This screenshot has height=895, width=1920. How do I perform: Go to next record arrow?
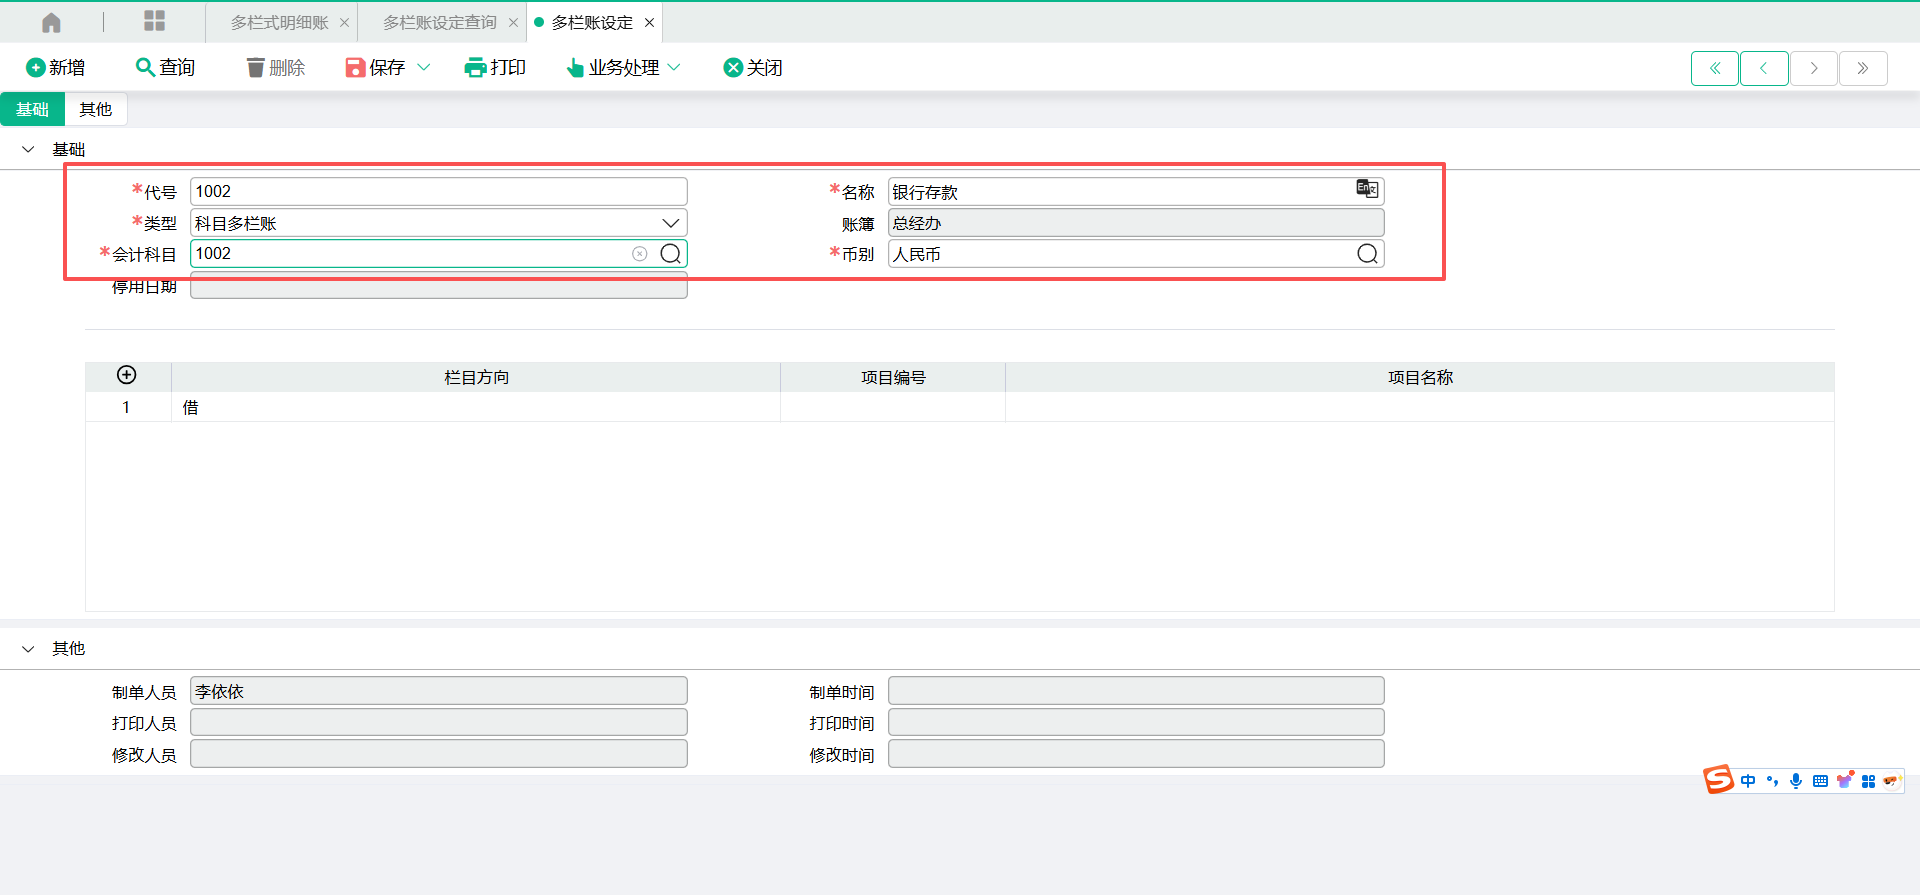tap(1813, 68)
